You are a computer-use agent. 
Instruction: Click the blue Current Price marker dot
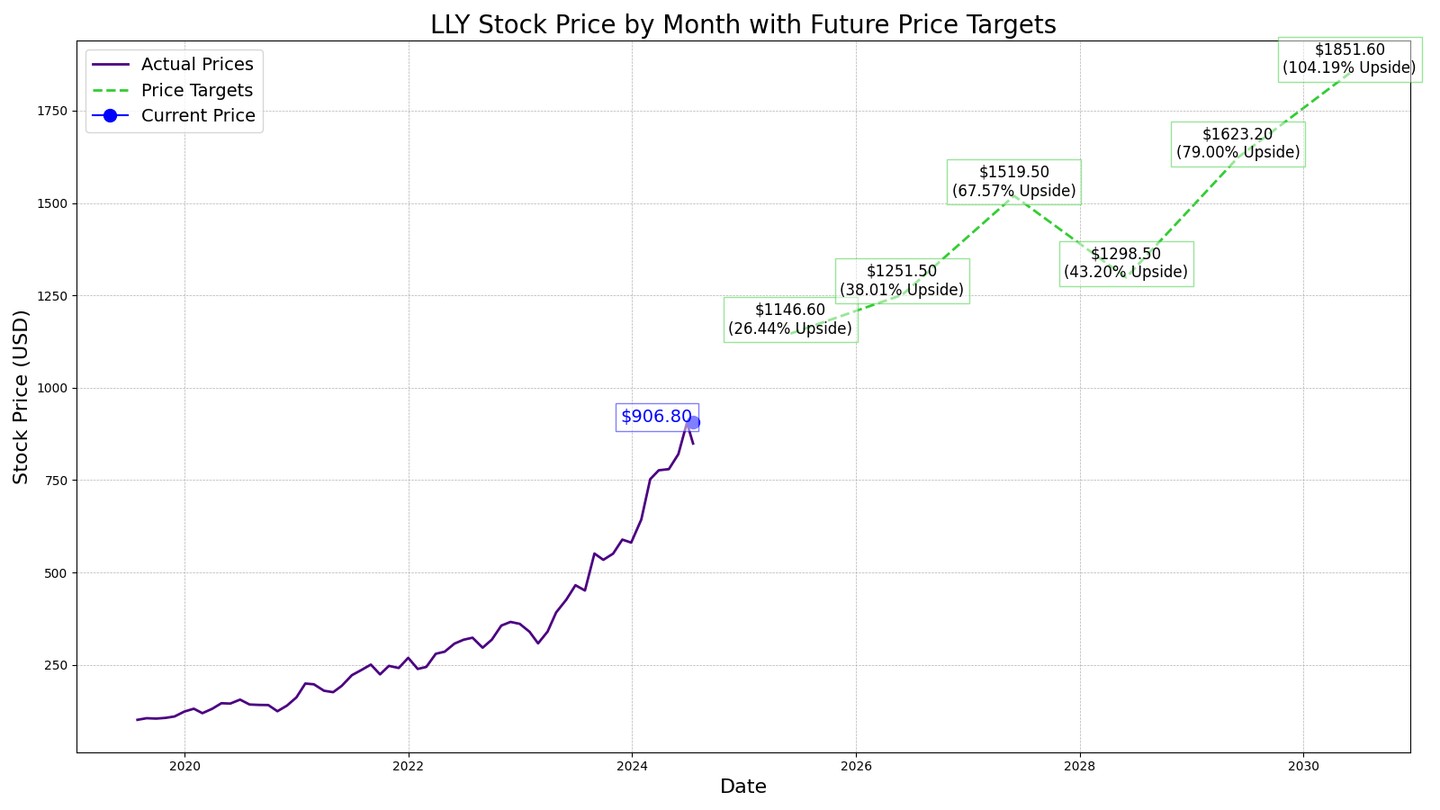click(693, 422)
